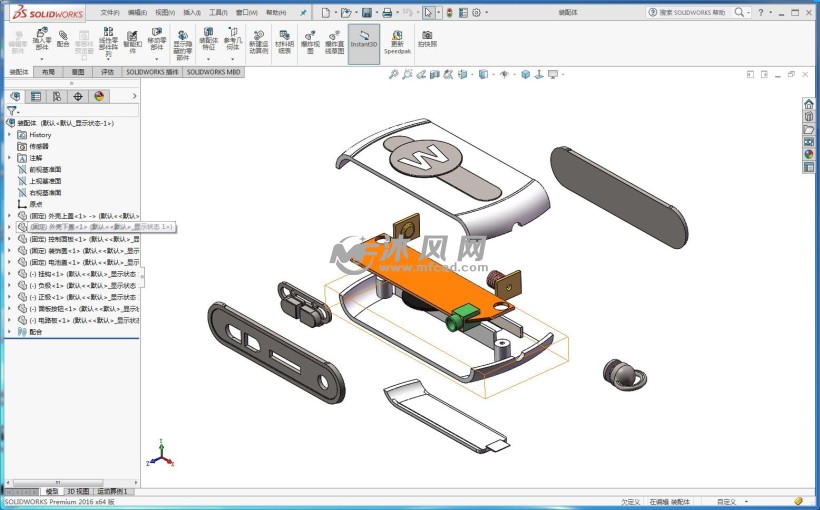
Task: Click Take Snapshot (拍快照) camera icon
Action: [x=427, y=39]
